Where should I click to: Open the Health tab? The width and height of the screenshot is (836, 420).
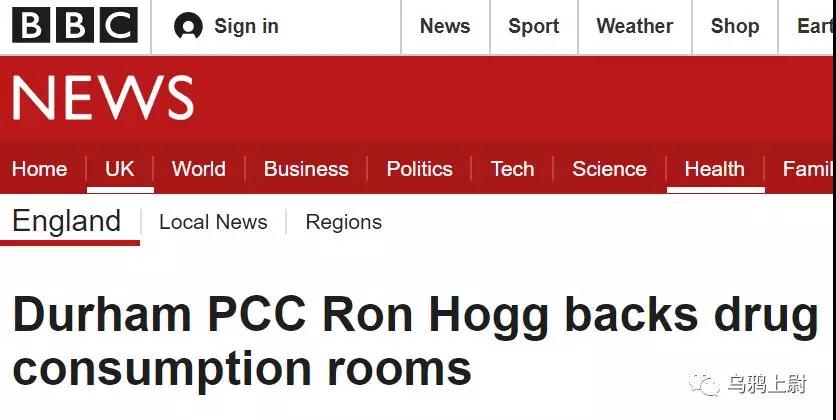715,169
